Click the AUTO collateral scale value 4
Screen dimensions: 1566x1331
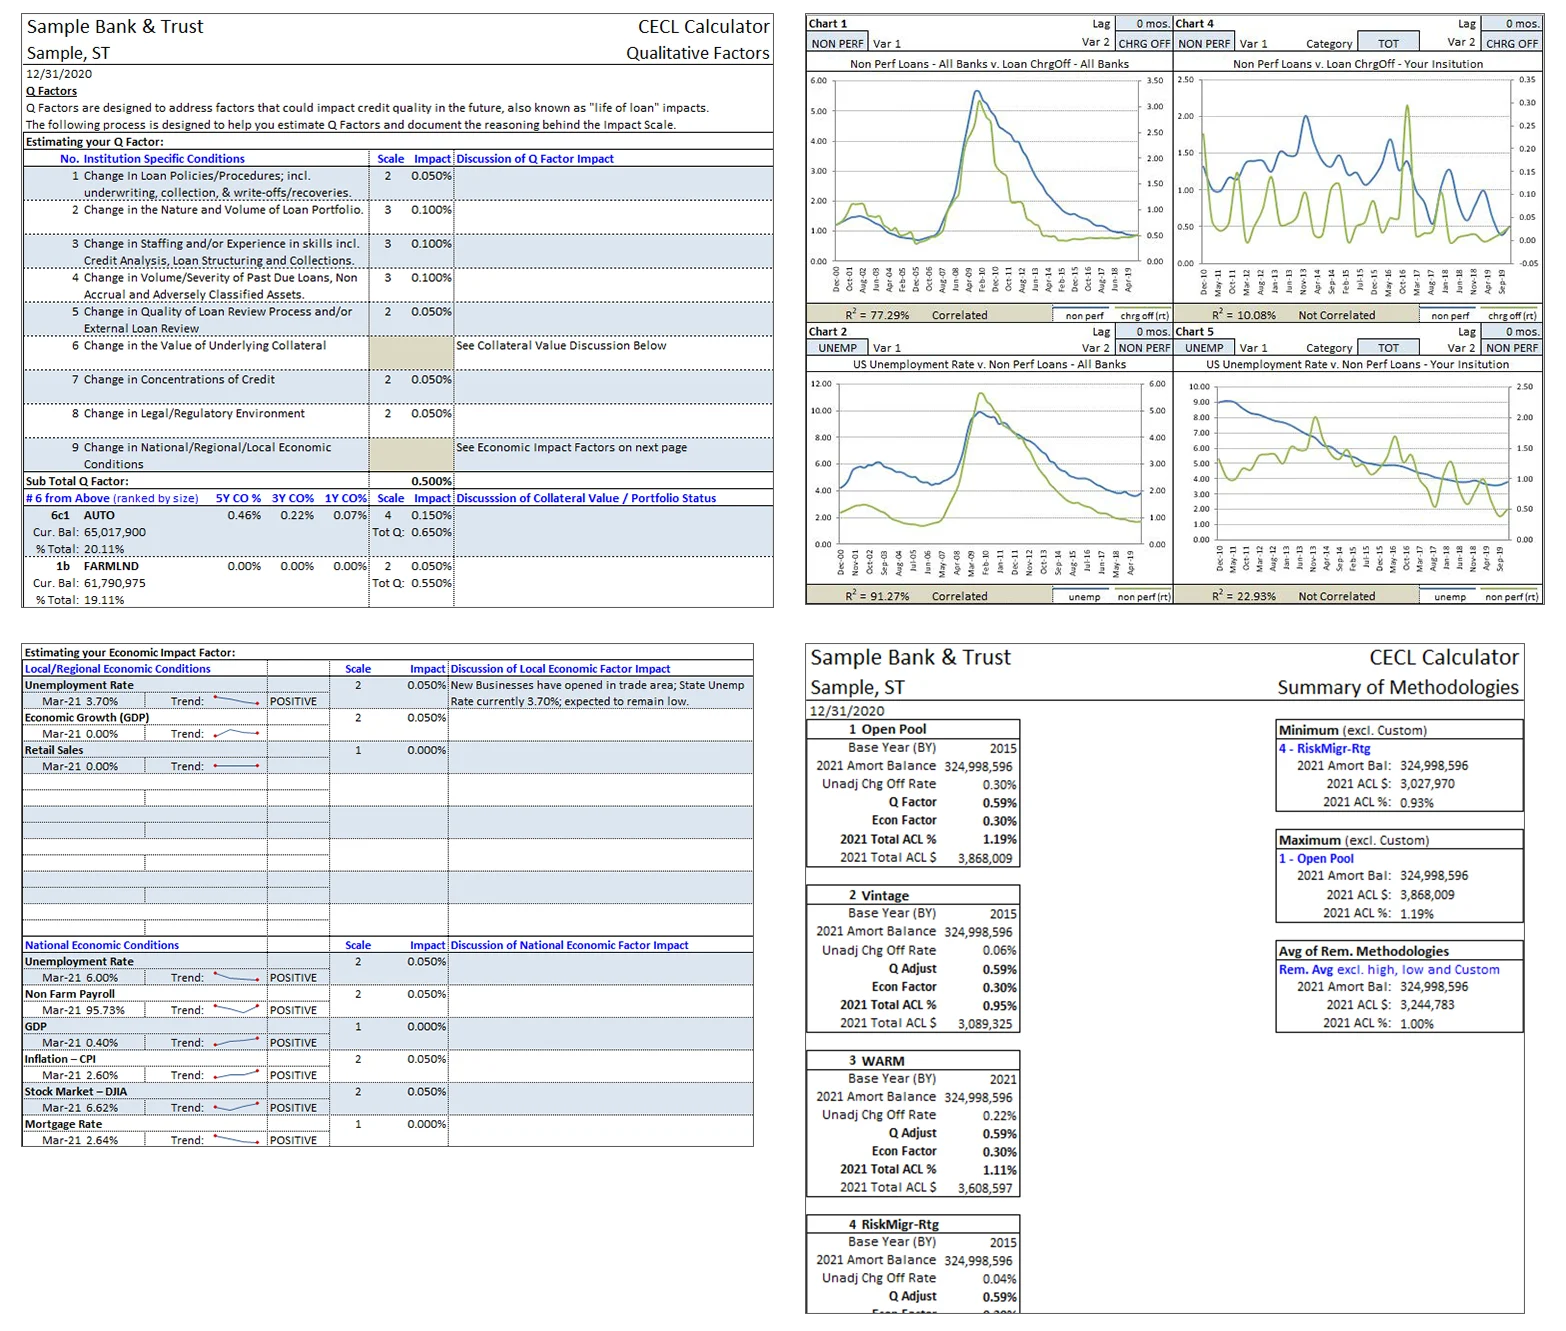click(x=388, y=515)
